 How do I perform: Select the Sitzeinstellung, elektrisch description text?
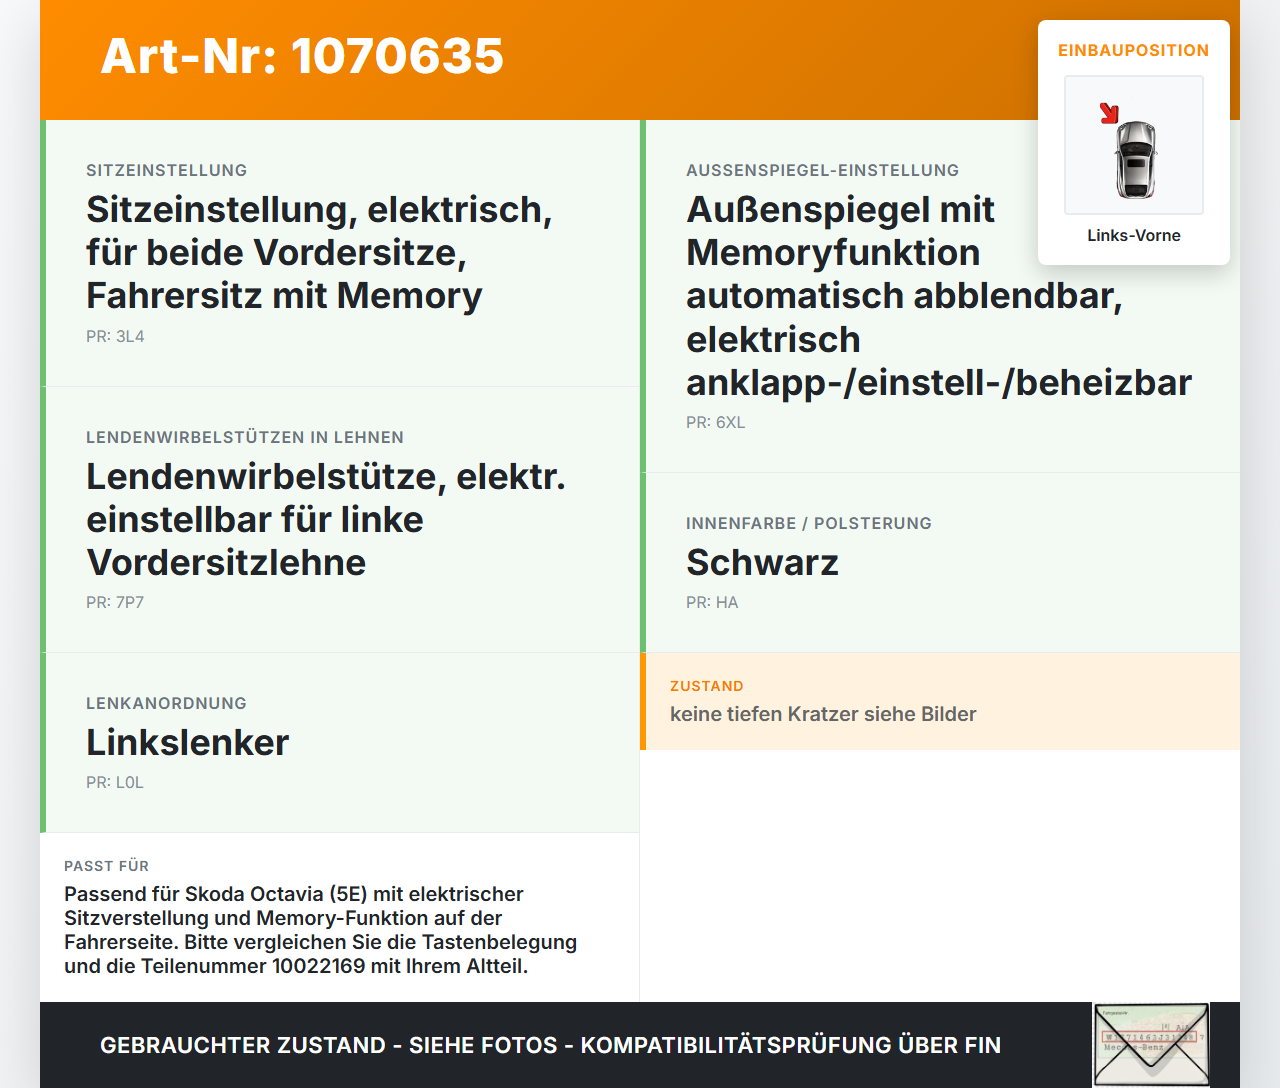319,252
